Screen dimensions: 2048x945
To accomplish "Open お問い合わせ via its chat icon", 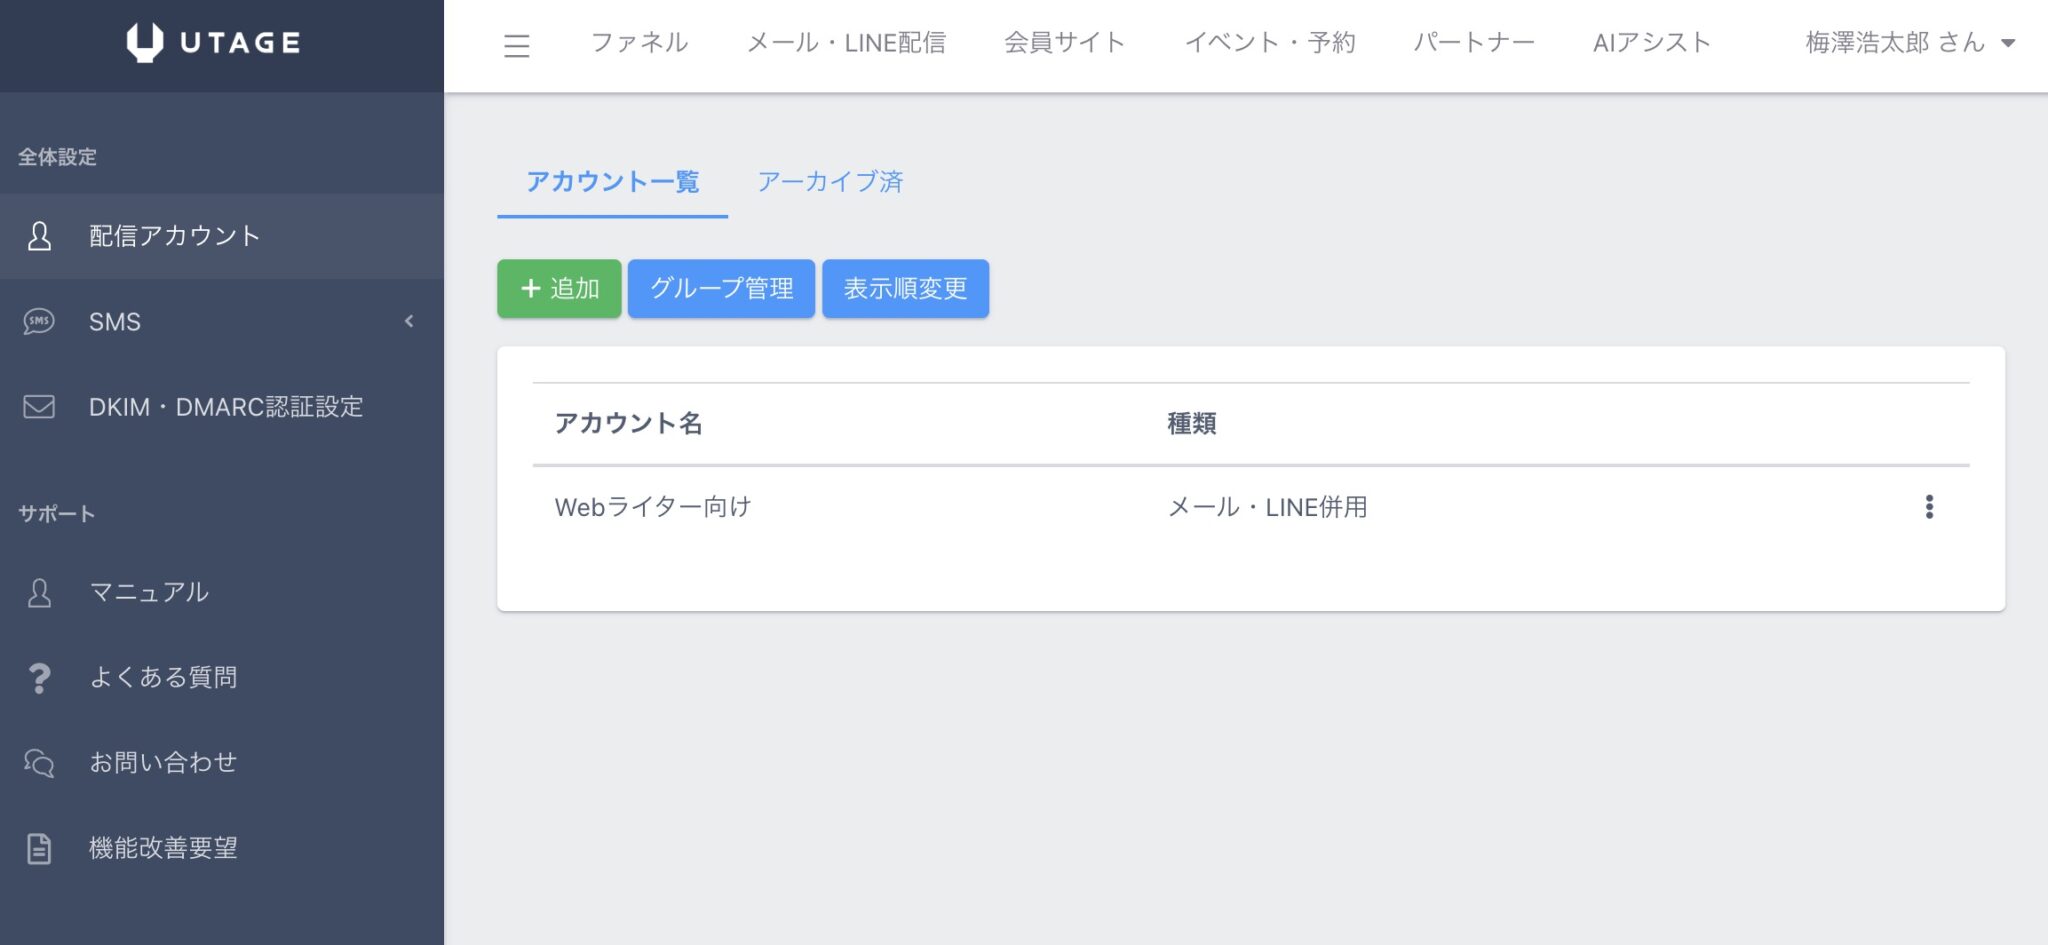I will tap(38, 763).
